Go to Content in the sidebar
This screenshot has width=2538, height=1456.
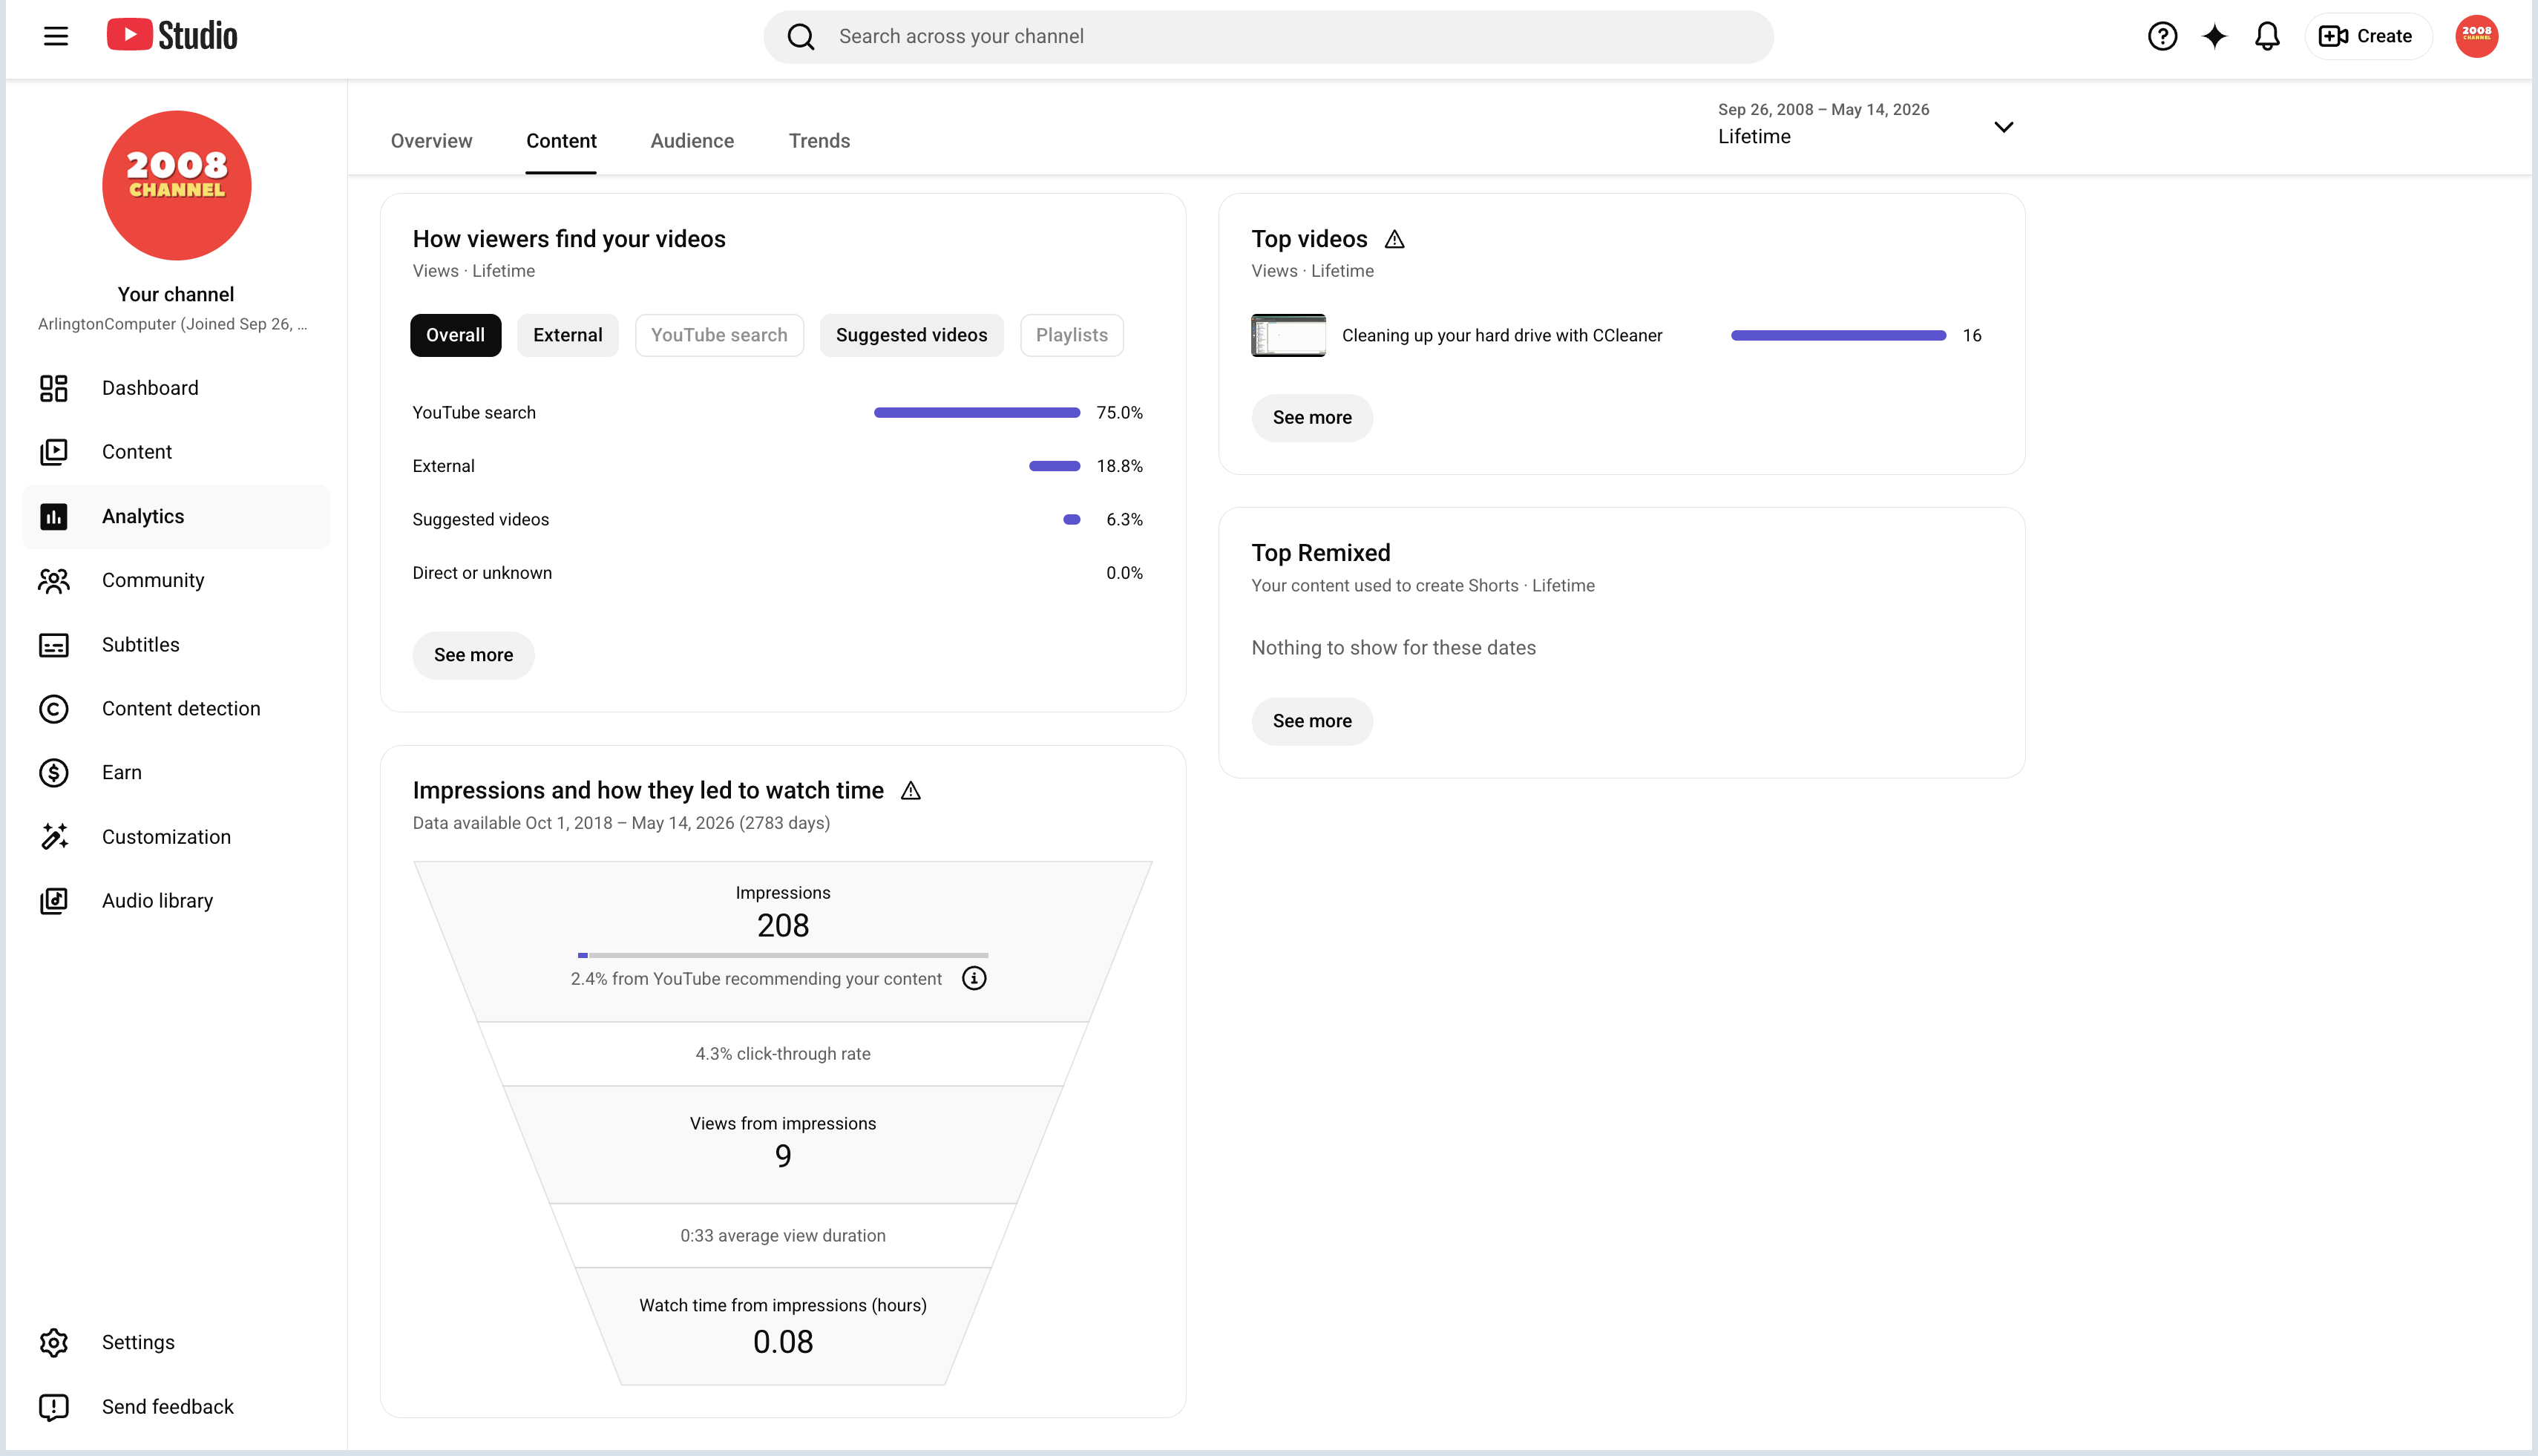(x=176, y=452)
